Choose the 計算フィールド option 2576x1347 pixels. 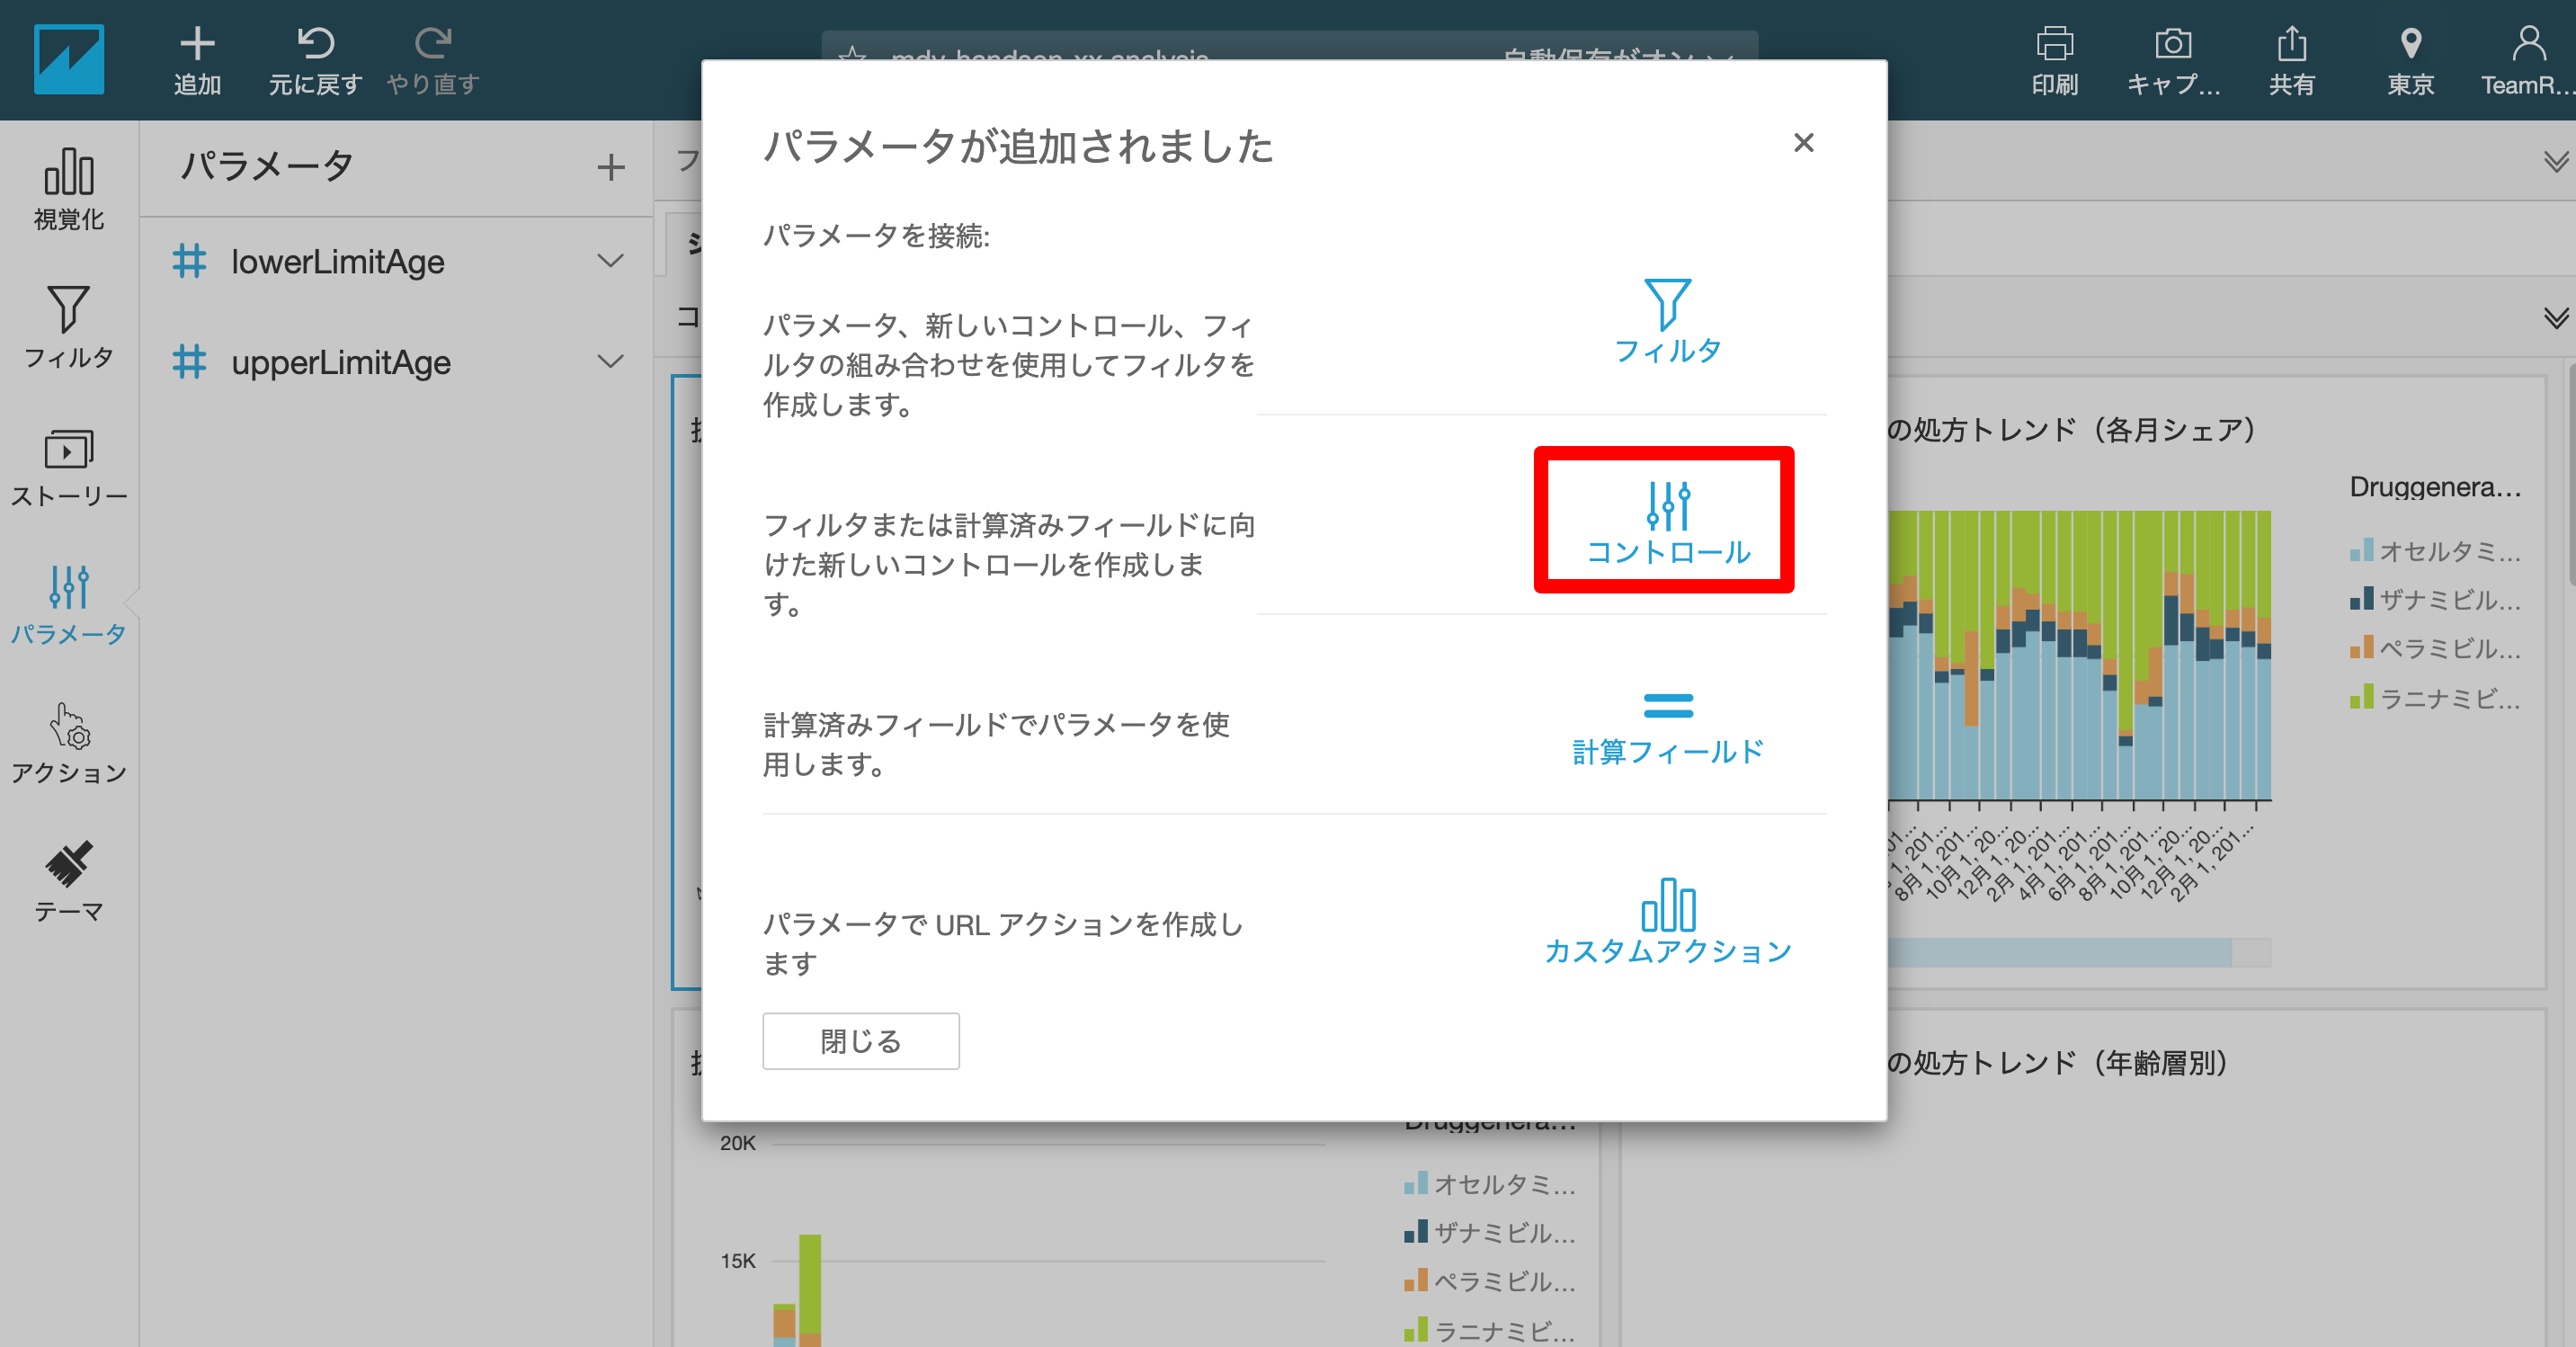pyautogui.click(x=1667, y=729)
